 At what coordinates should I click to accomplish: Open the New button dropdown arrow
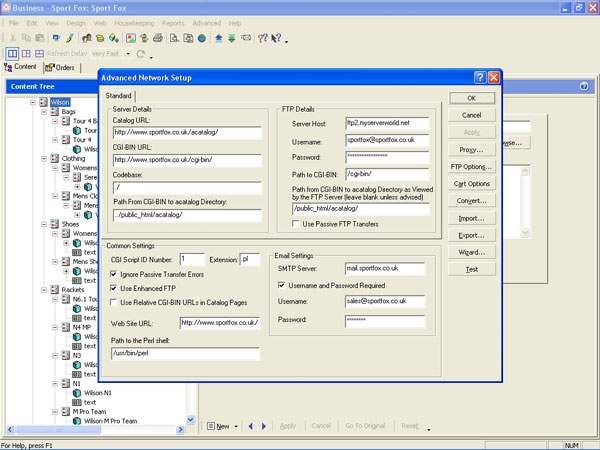(238, 426)
